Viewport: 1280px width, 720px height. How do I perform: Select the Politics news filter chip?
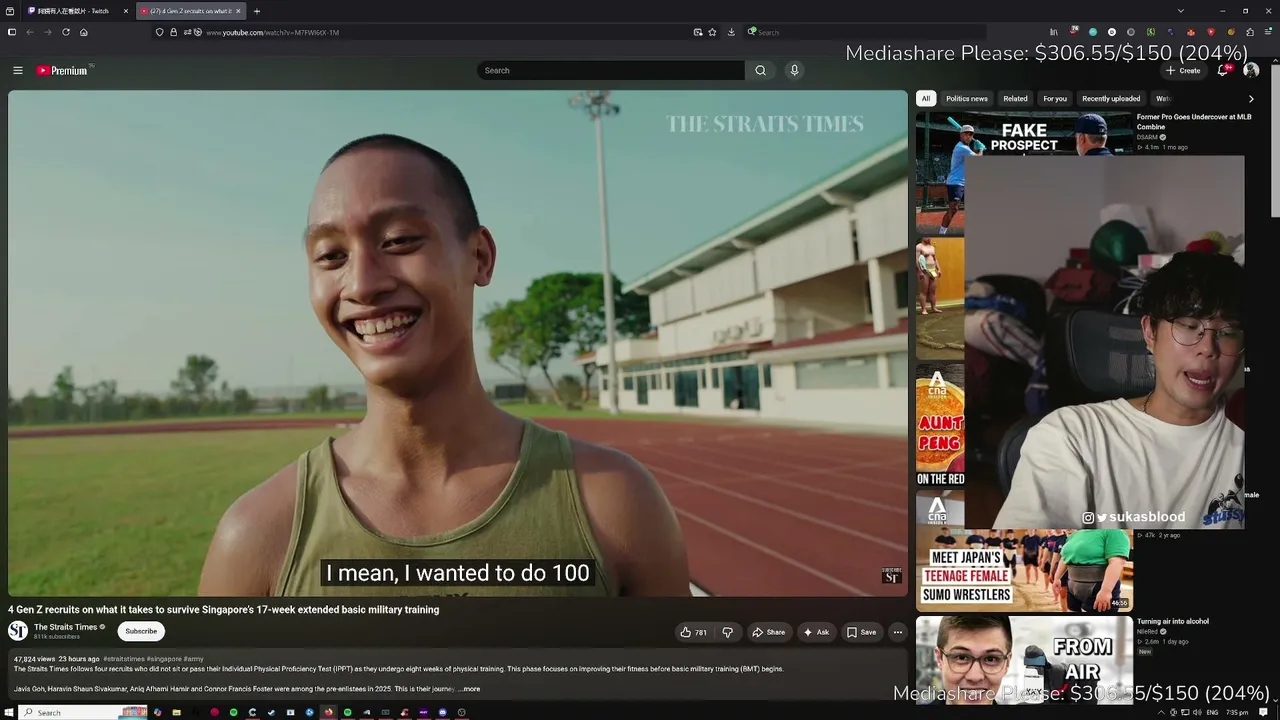967,98
